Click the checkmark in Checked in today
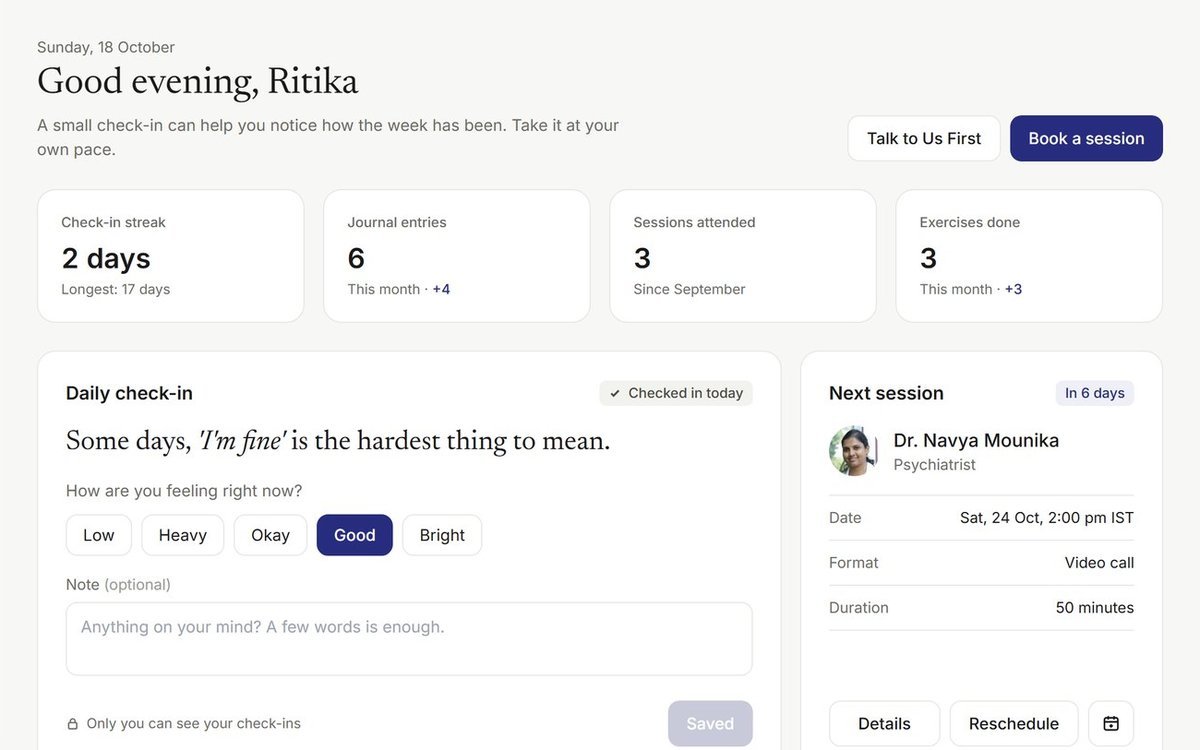 tap(615, 394)
